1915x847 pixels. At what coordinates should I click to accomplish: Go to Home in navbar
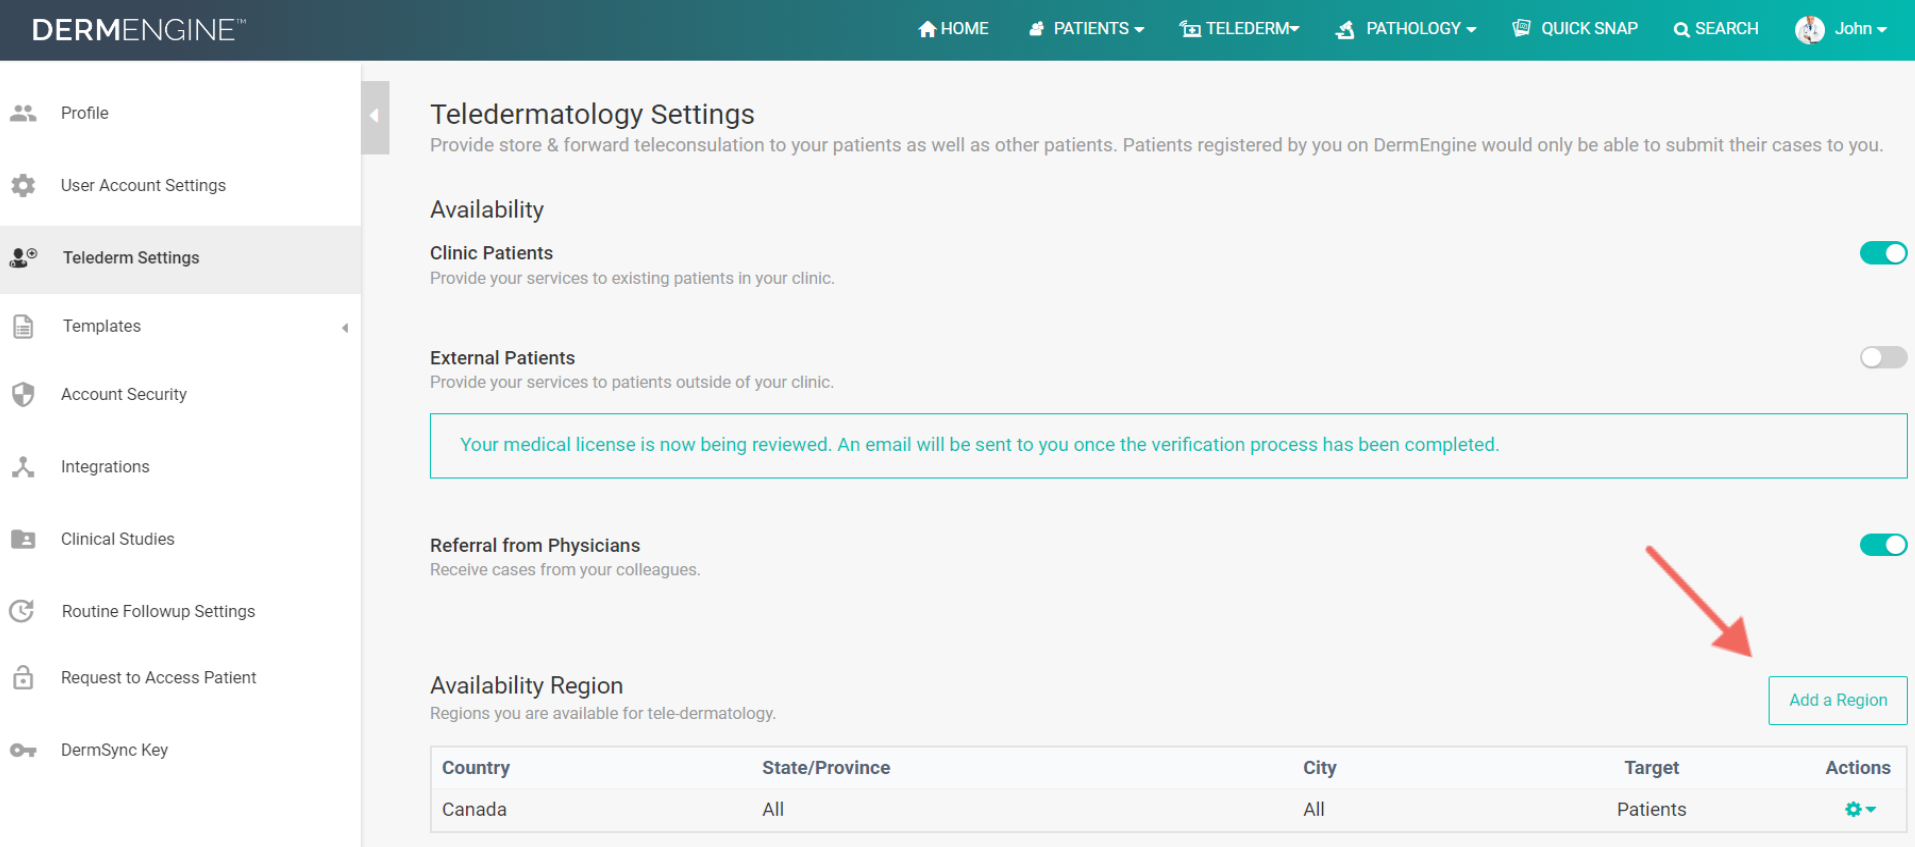[953, 29]
